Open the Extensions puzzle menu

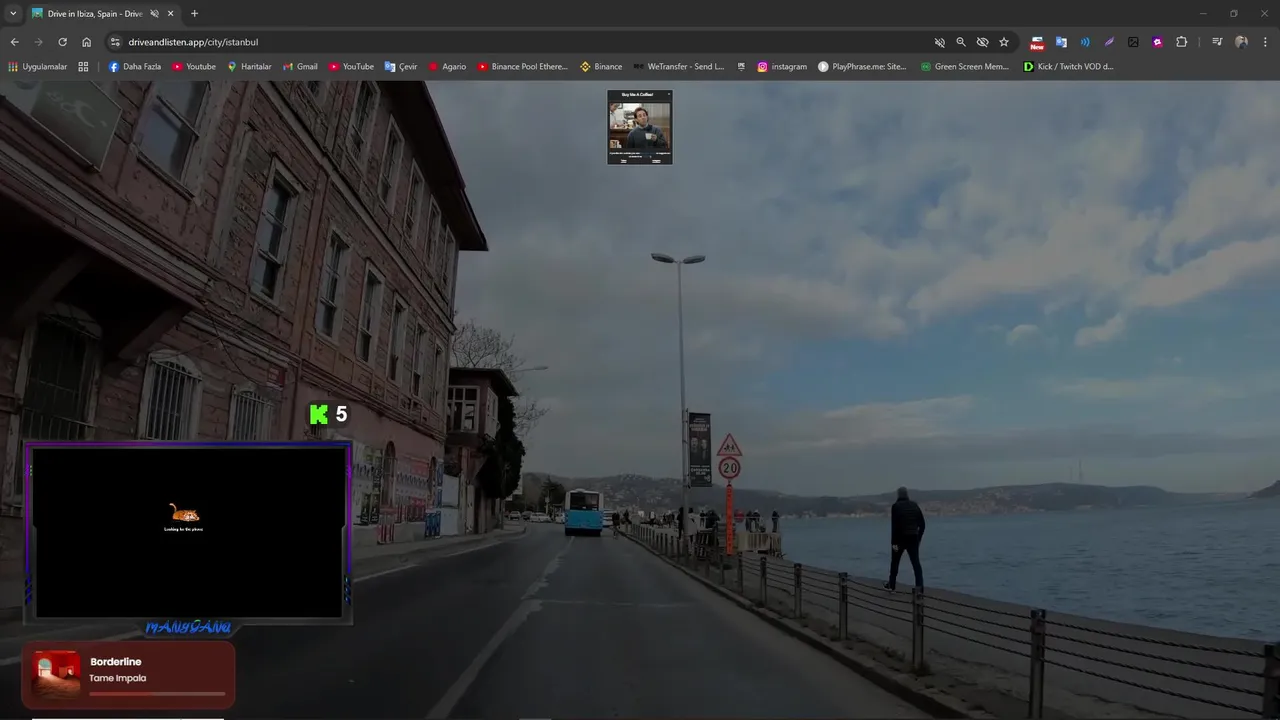click(x=1181, y=42)
